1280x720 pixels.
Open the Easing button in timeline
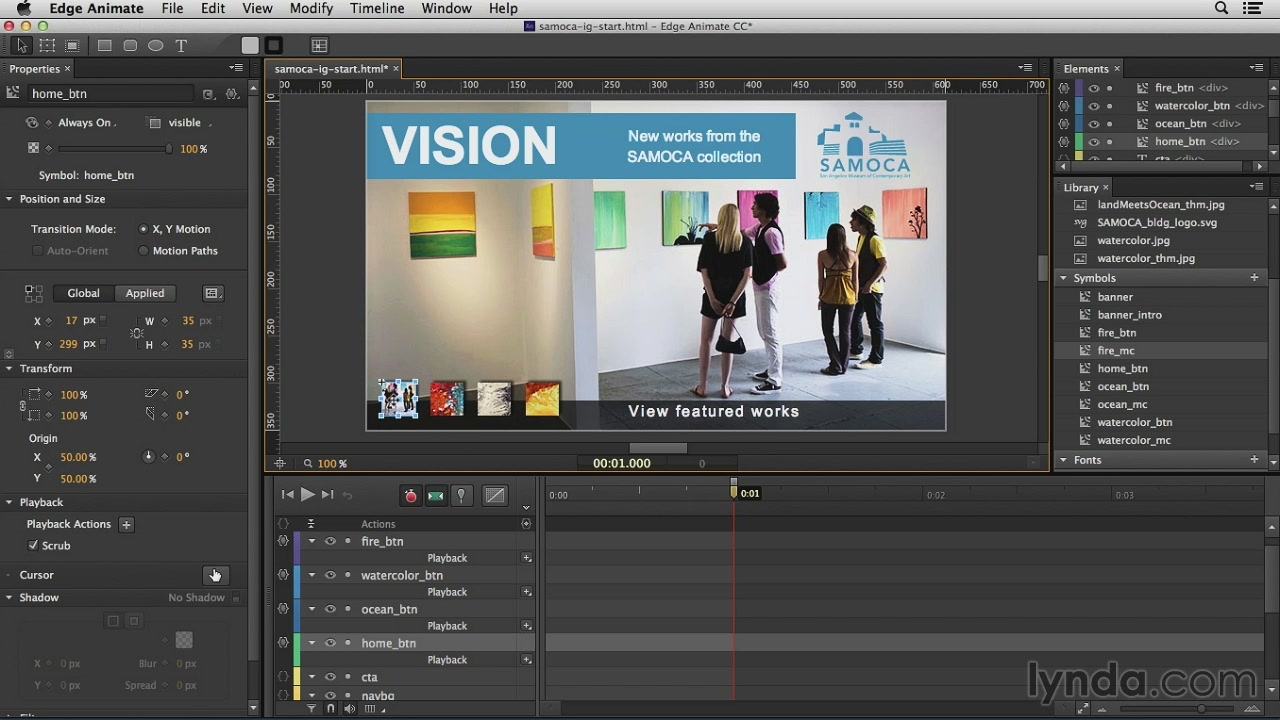point(495,495)
